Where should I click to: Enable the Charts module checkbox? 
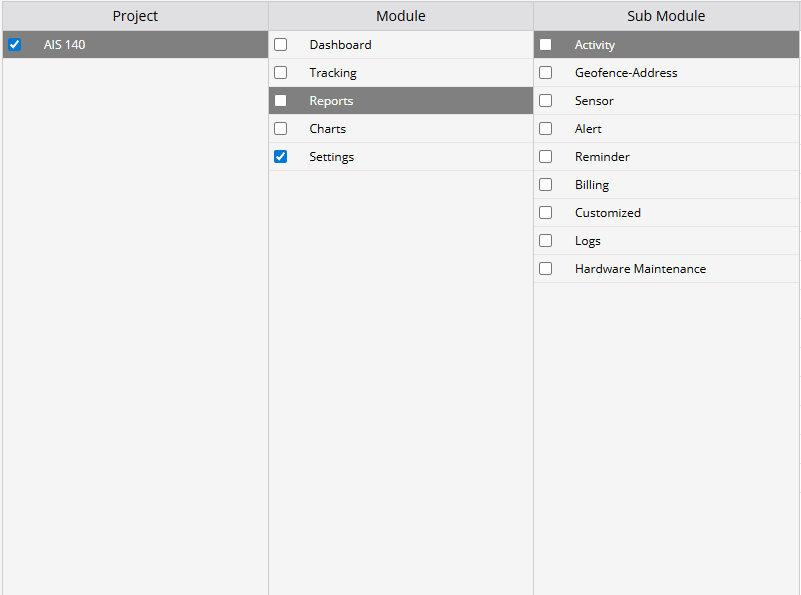281,129
